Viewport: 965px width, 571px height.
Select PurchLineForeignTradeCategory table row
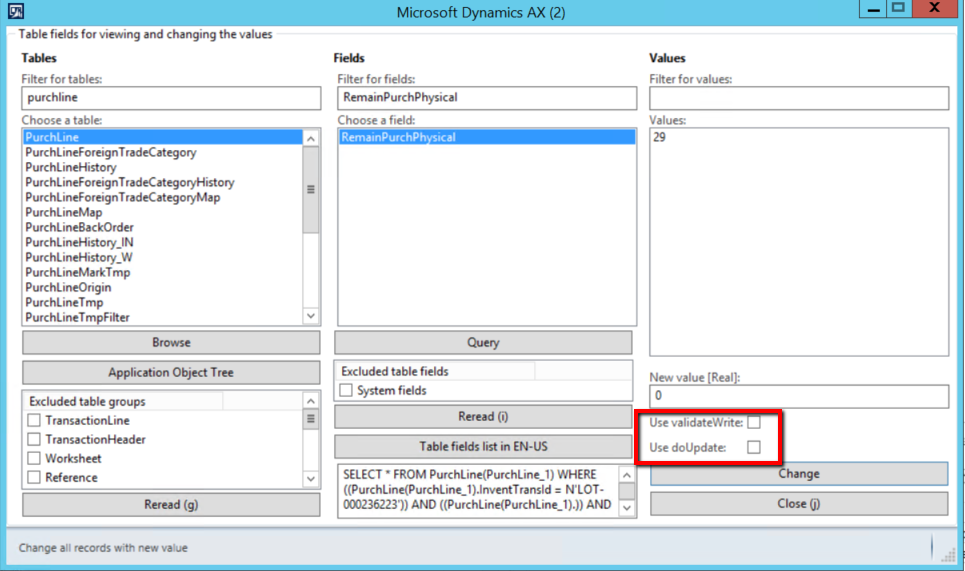(x=163, y=152)
